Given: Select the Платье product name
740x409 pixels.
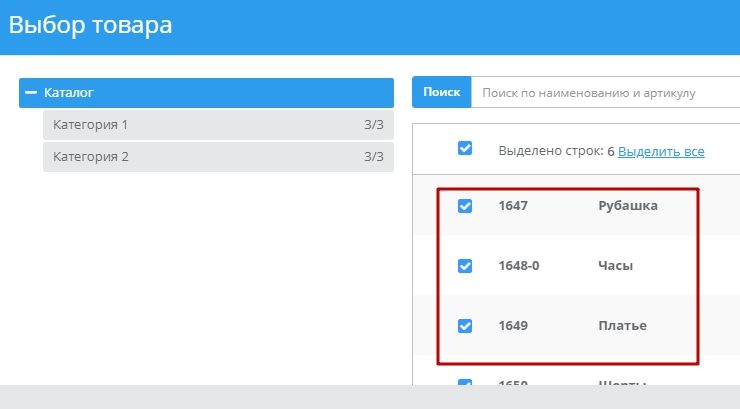Looking at the screenshot, I should 621,326.
